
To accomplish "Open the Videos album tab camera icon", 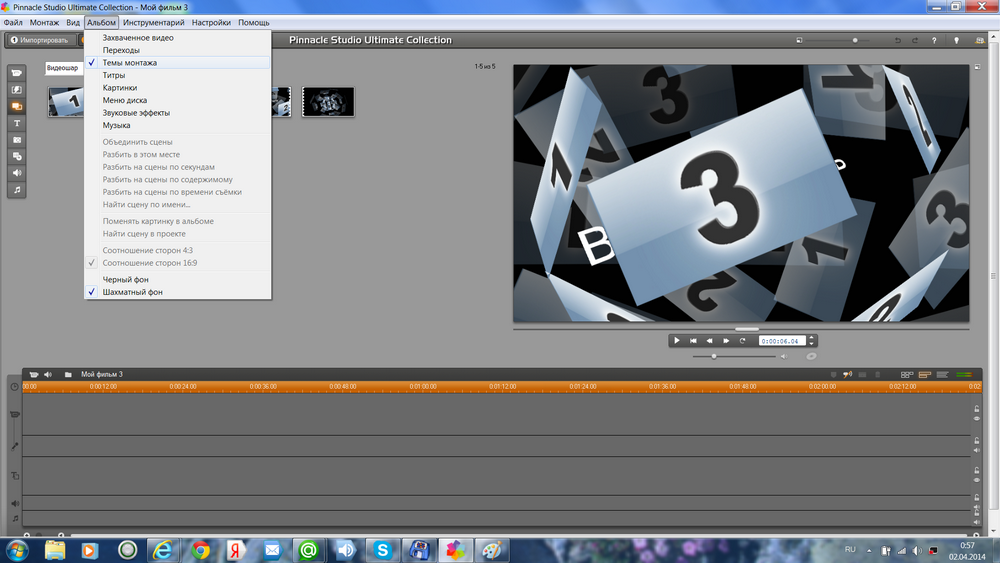I will click(x=17, y=73).
